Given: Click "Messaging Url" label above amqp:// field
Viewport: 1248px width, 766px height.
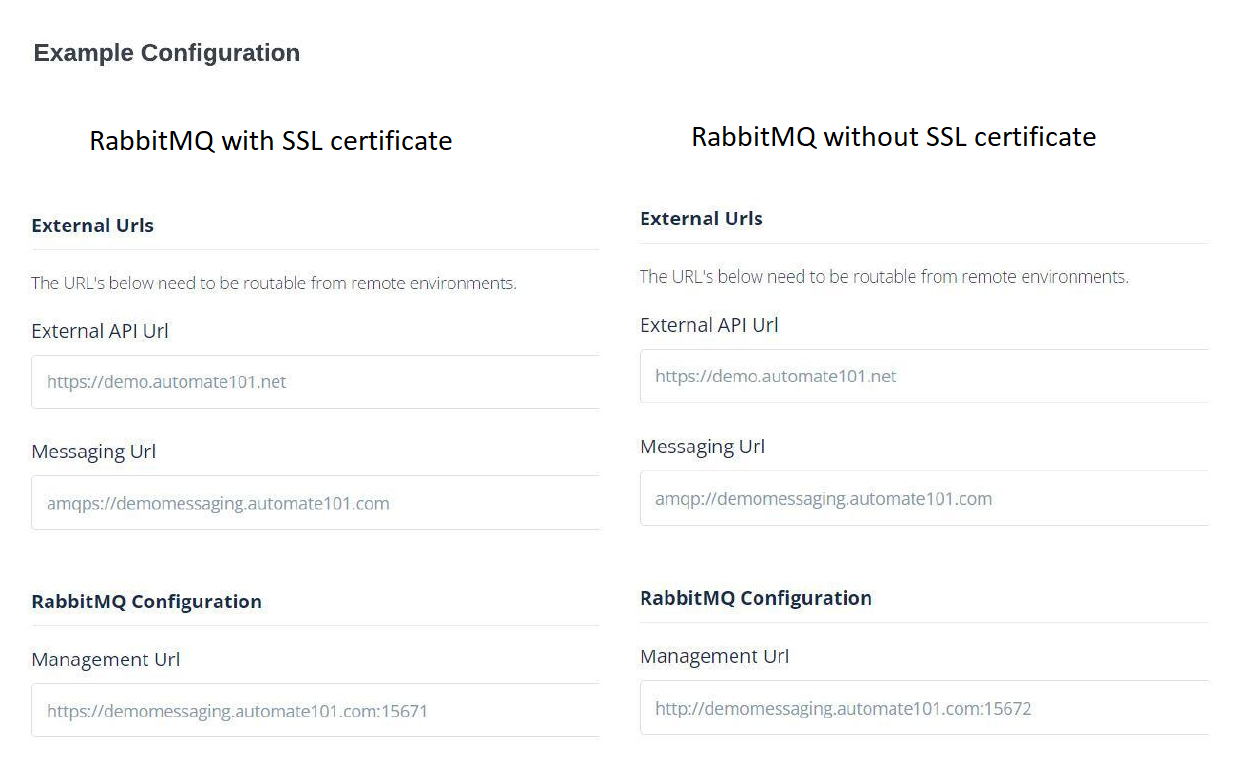Looking at the screenshot, I should click(702, 447).
